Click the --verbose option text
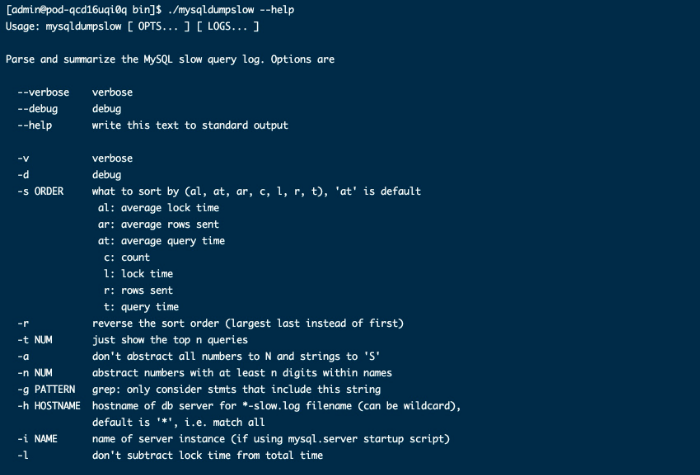Image resolution: width=700 pixels, height=475 pixels. point(44,92)
